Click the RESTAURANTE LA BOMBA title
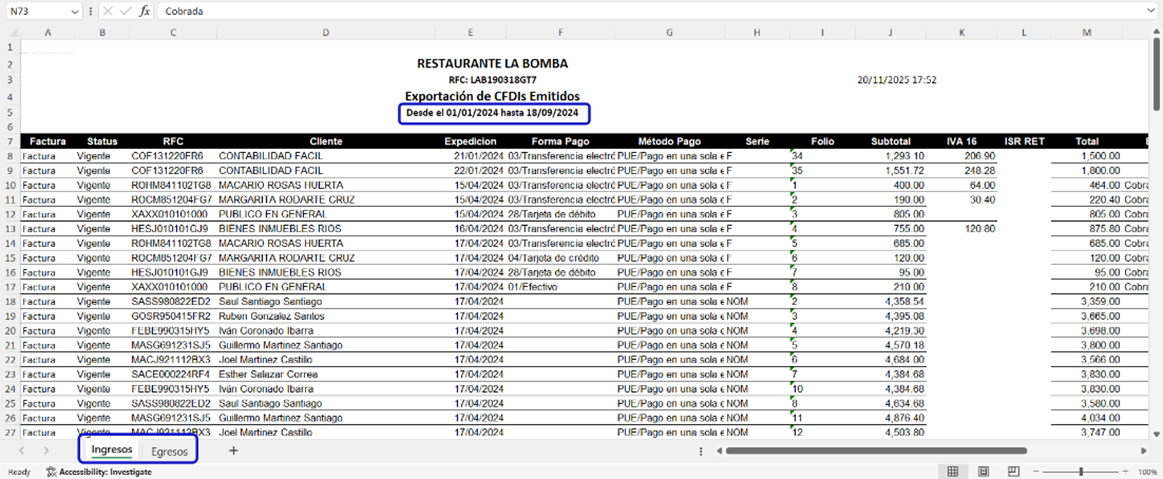The image size is (1163, 479). tap(493, 64)
